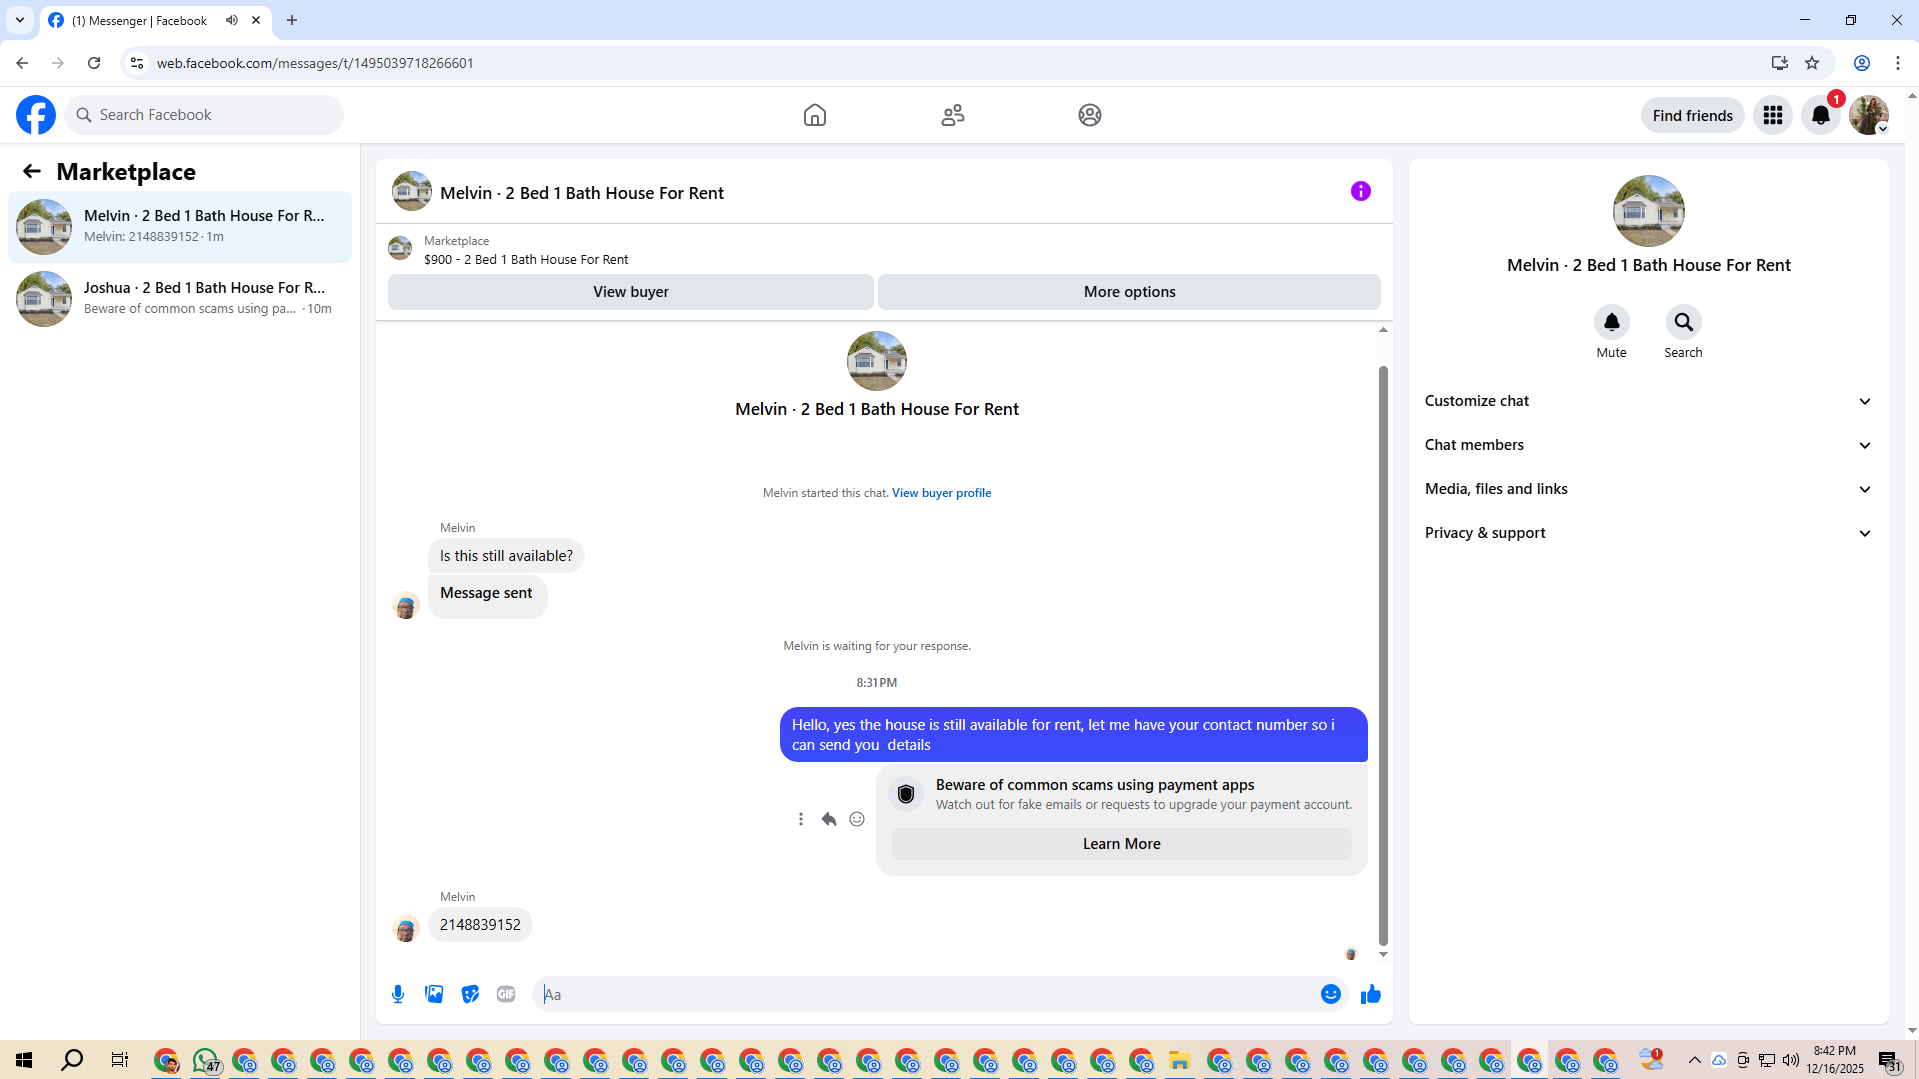Expand the Customize chat section
Image resolution: width=1919 pixels, height=1079 pixels.
[x=1648, y=401]
